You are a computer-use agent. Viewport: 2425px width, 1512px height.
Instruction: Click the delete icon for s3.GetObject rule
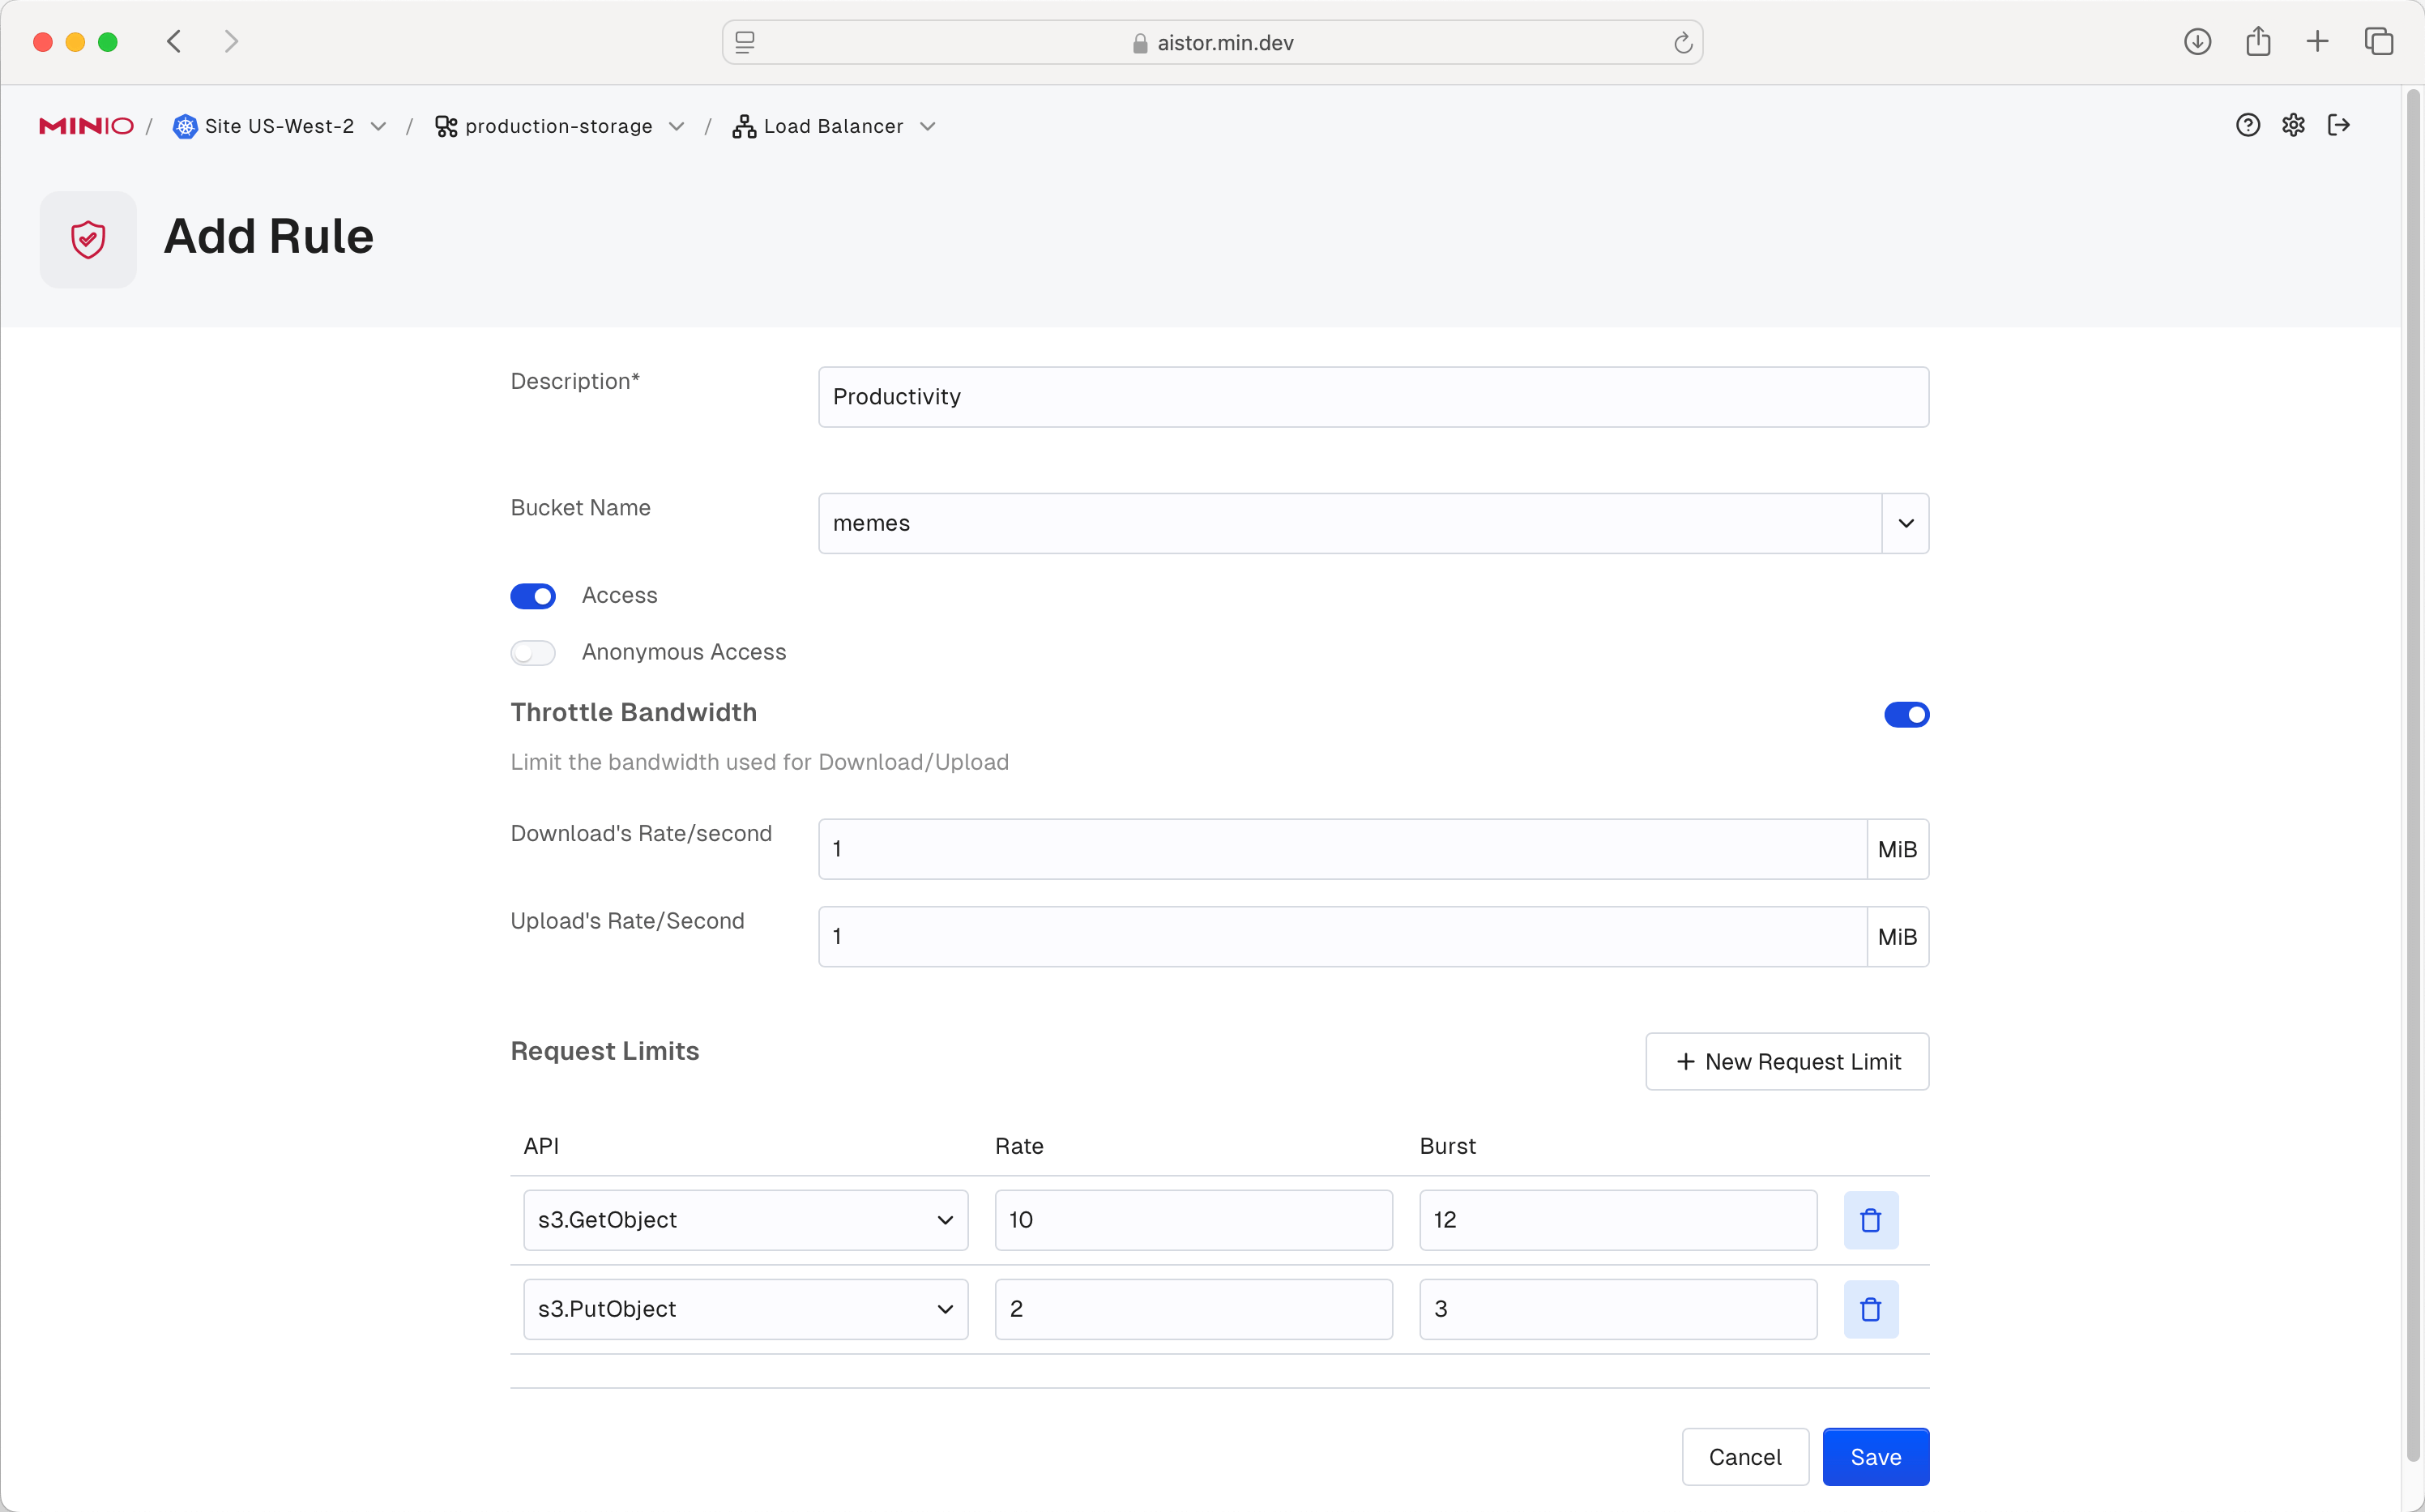(1872, 1219)
